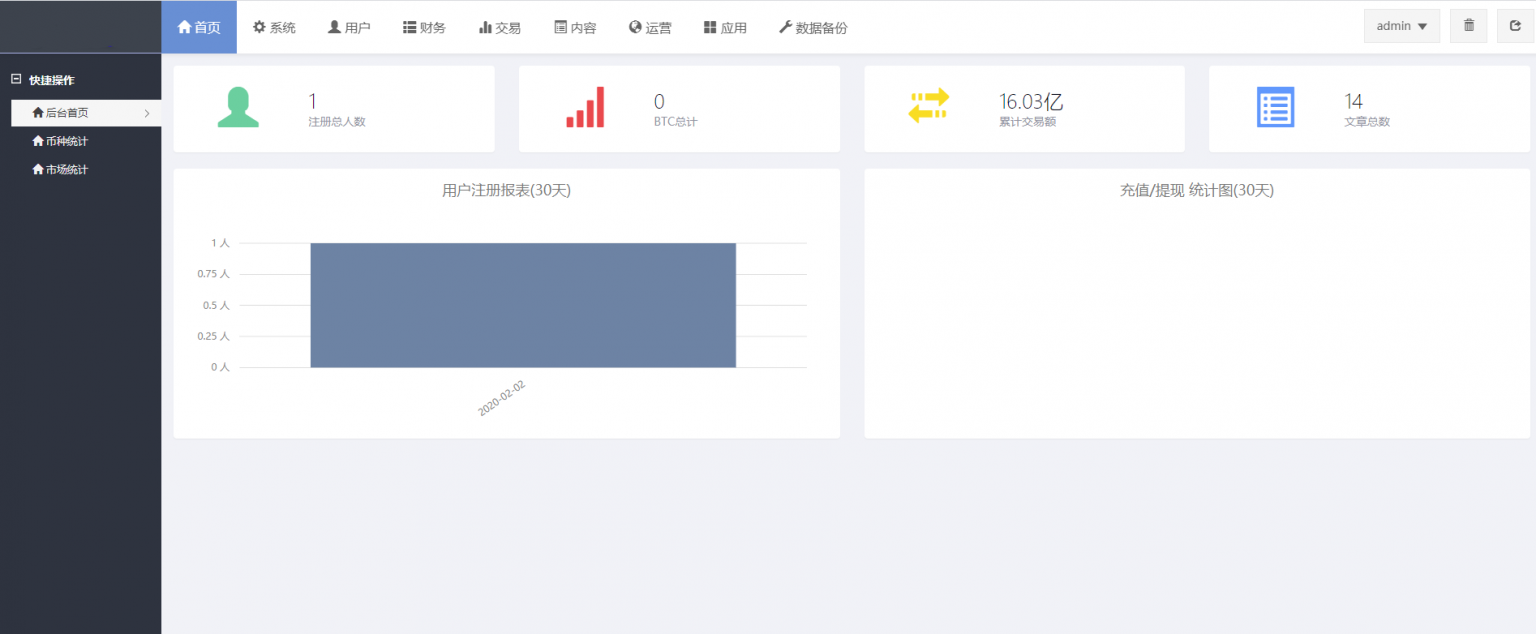Click the green registered users icon
1536x634 pixels.
[x=238, y=108]
